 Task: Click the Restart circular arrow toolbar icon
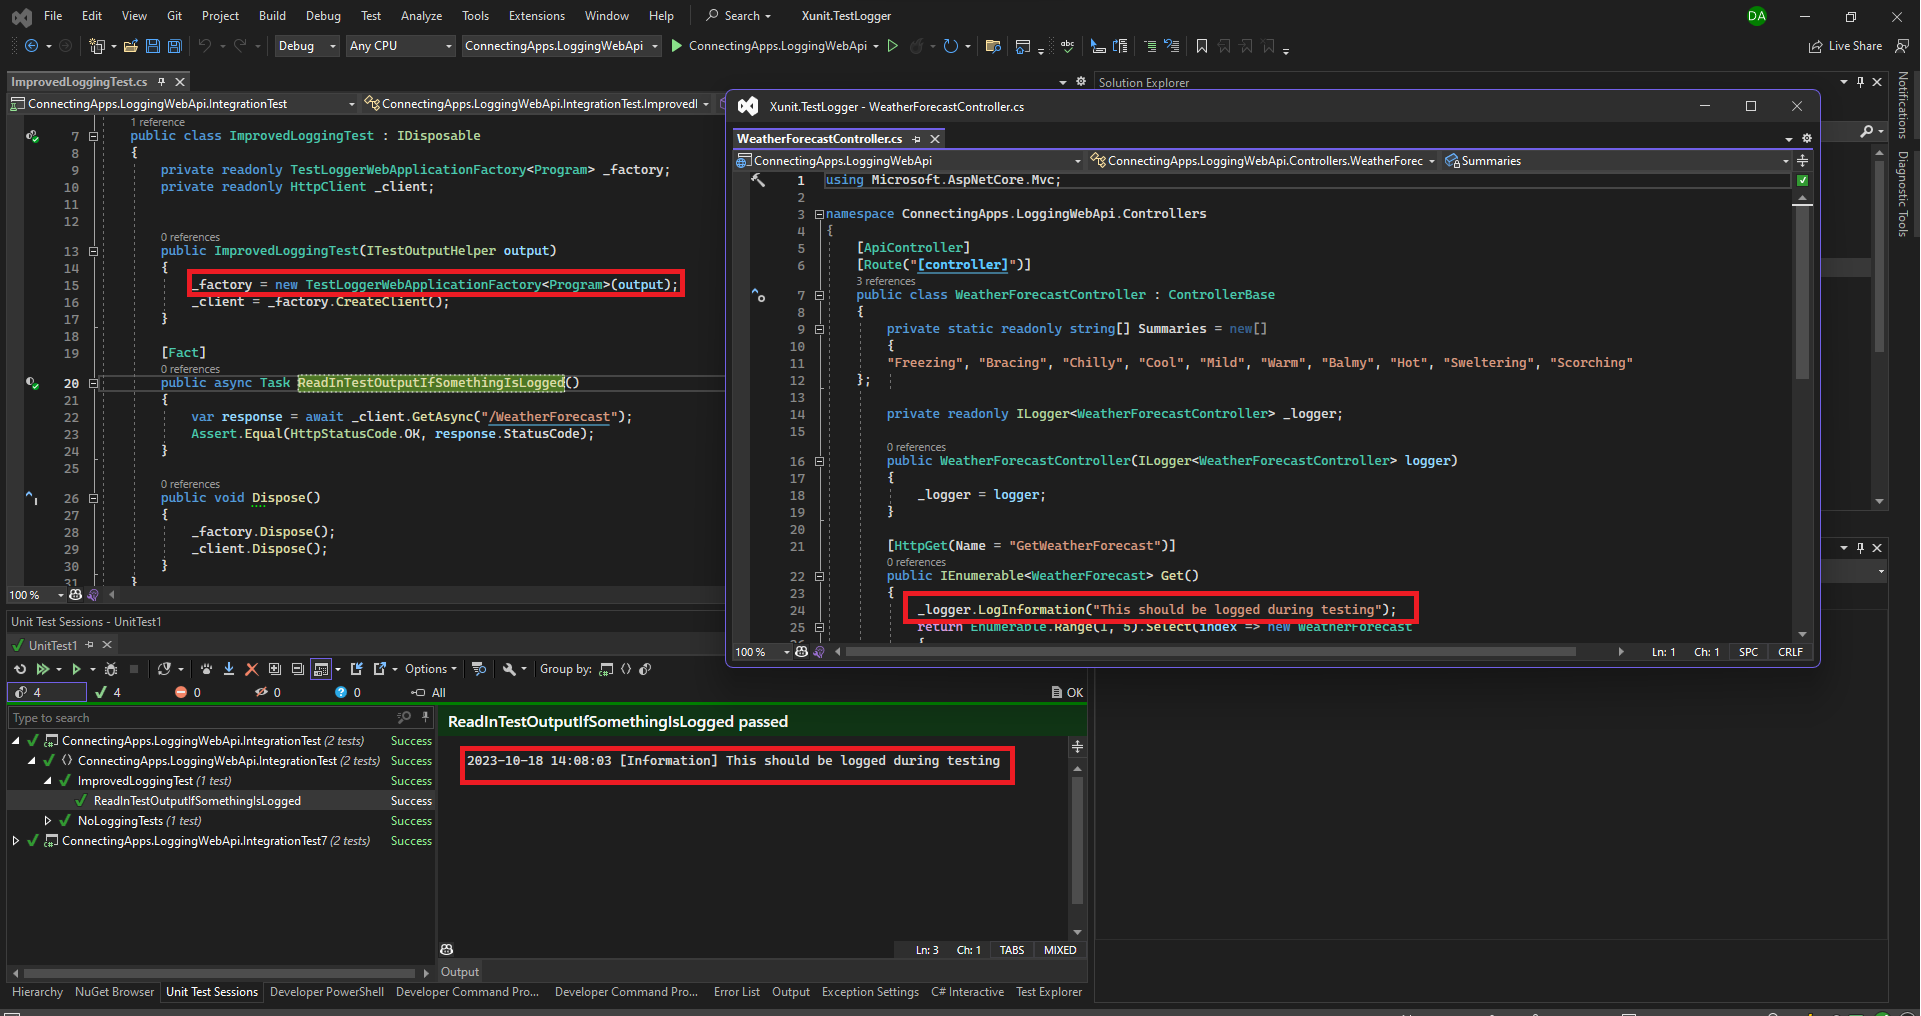[950, 46]
